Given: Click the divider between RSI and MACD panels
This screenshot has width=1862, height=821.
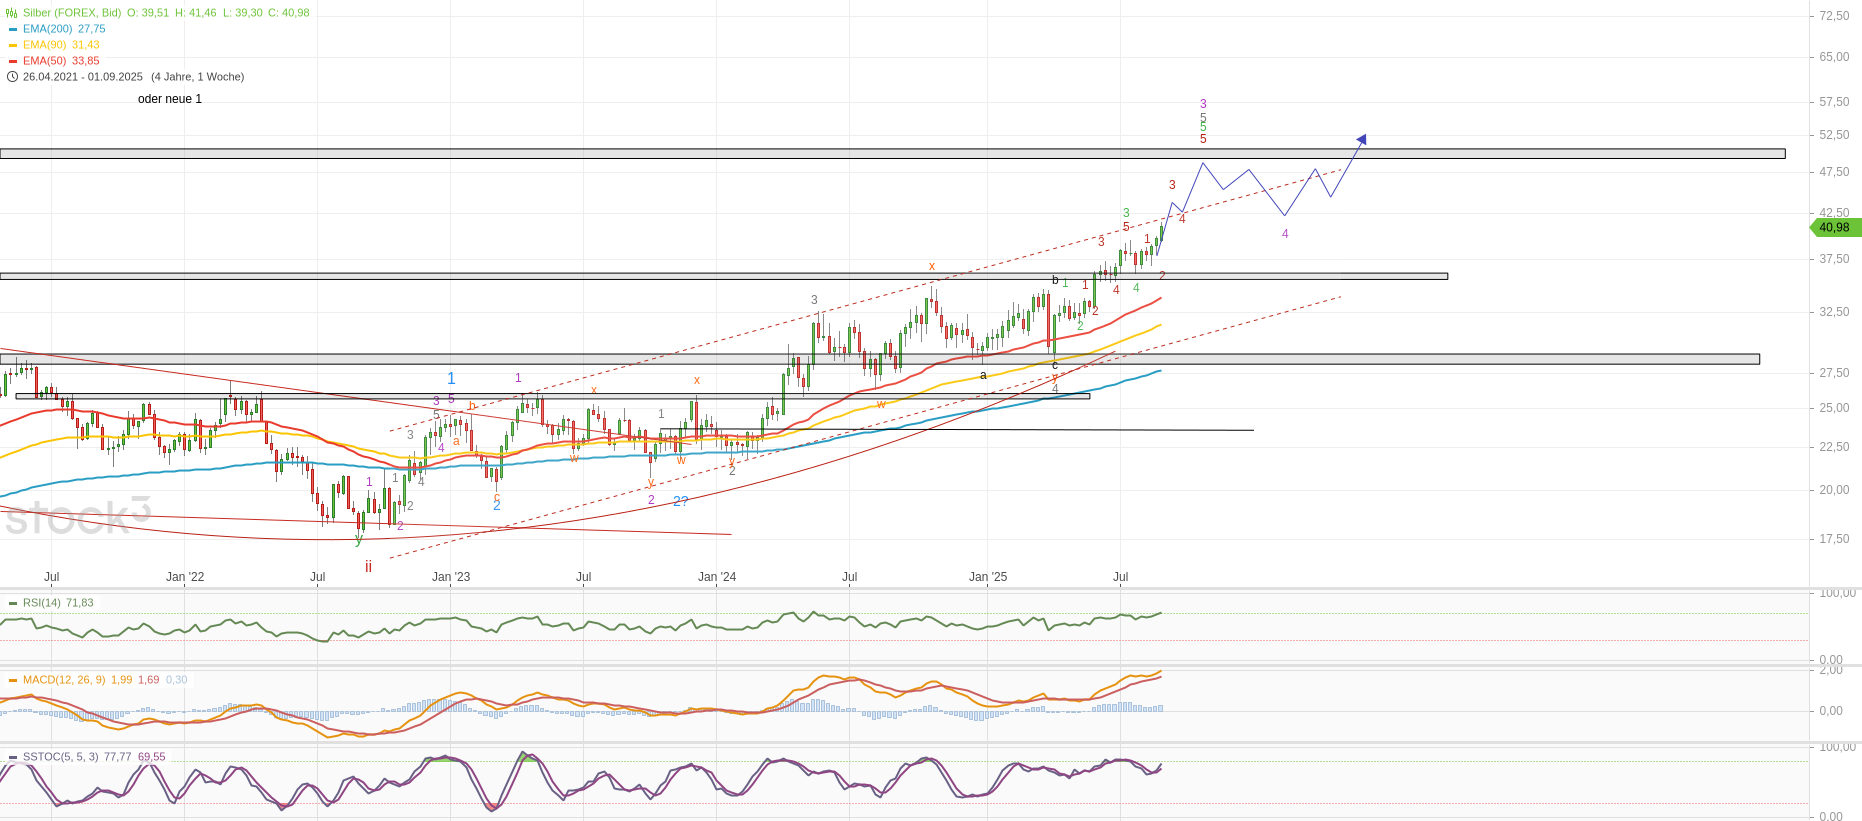Looking at the screenshot, I should pos(900,665).
